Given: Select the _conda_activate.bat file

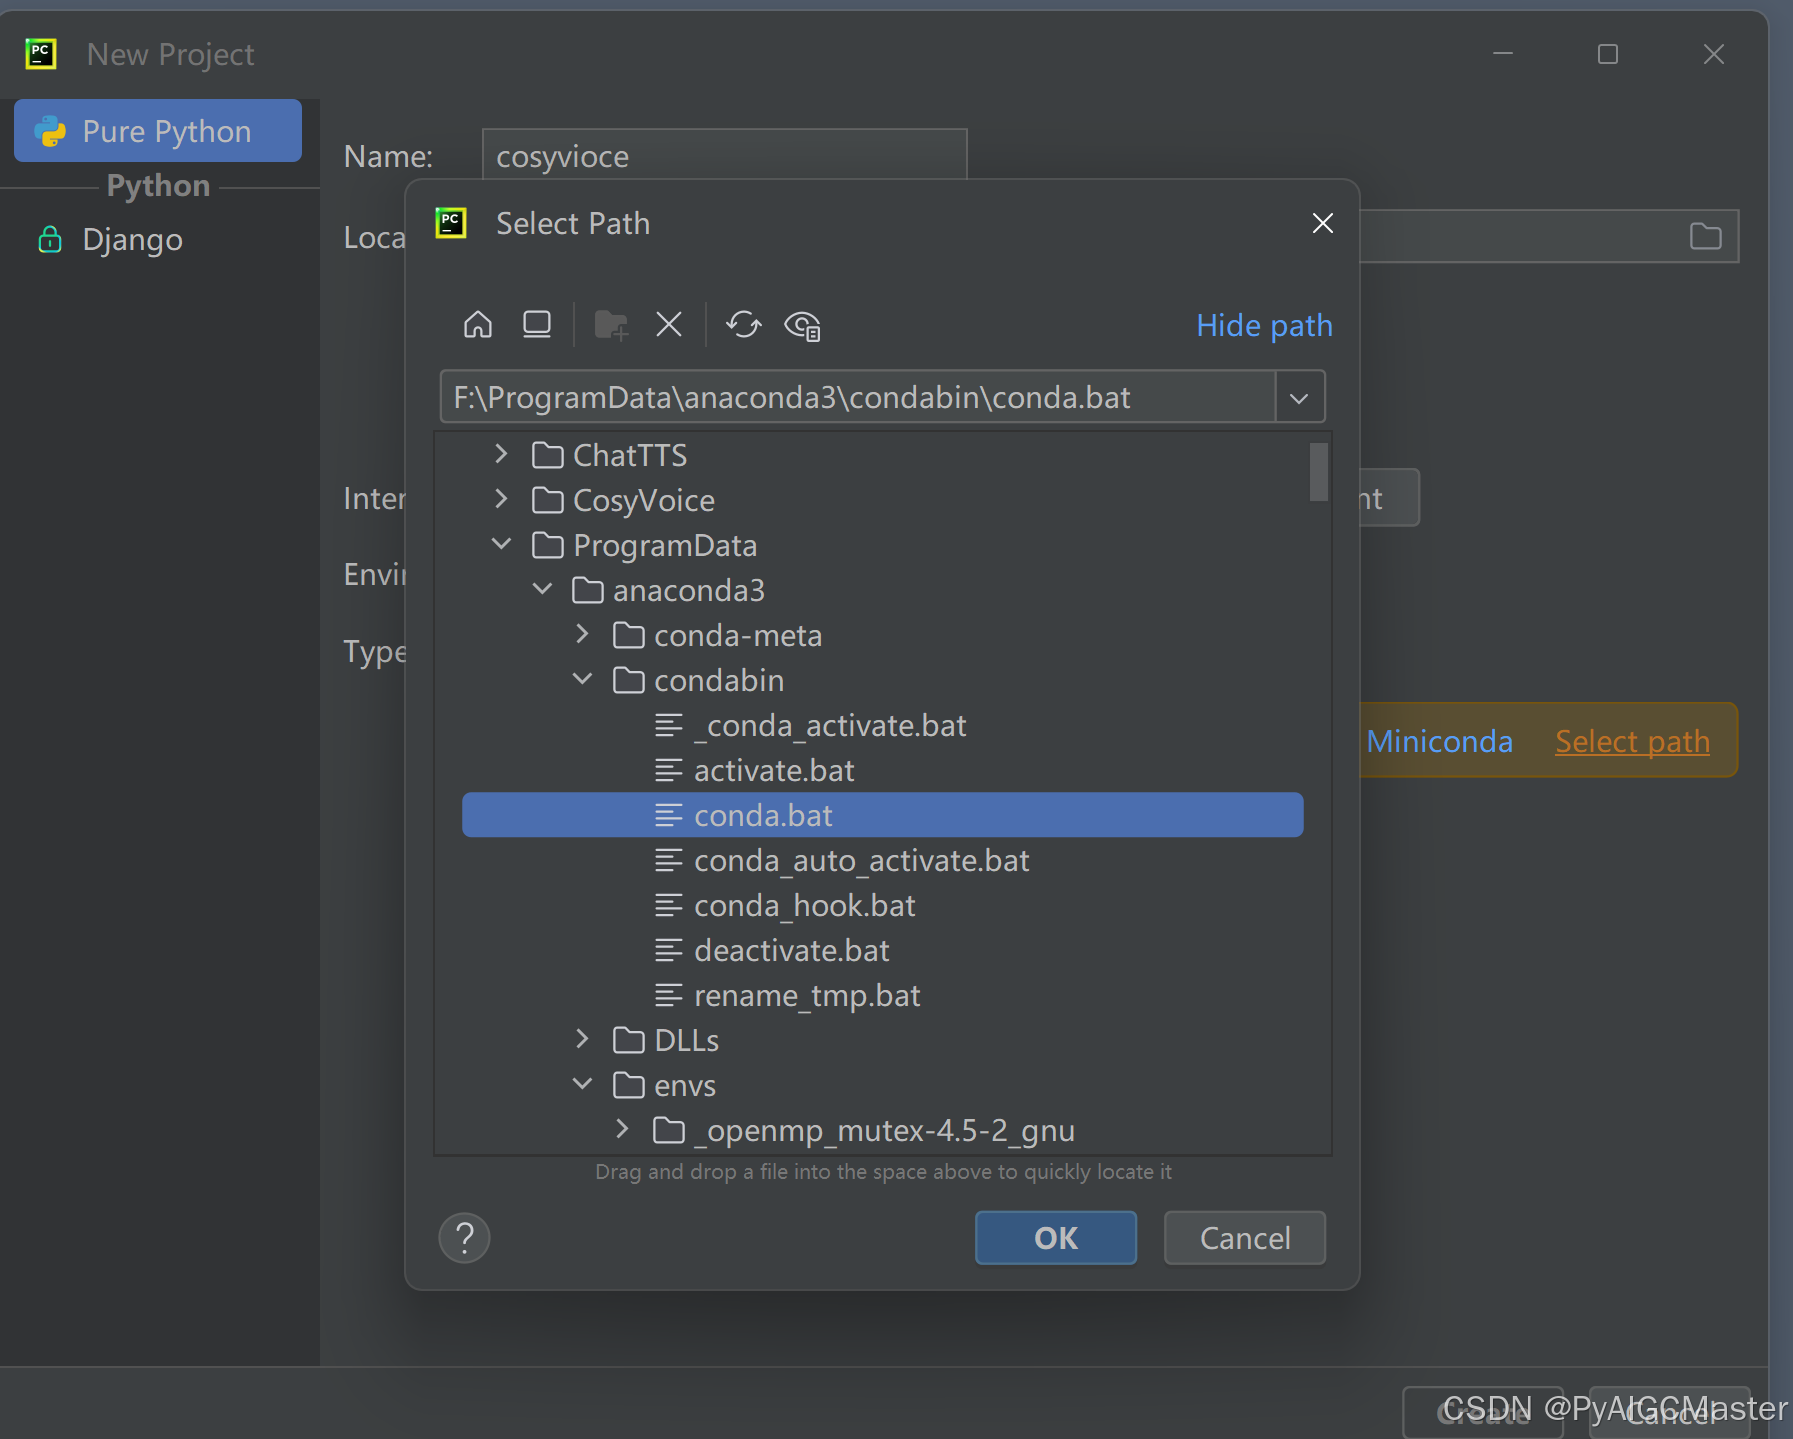Looking at the screenshot, I should click(x=810, y=725).
